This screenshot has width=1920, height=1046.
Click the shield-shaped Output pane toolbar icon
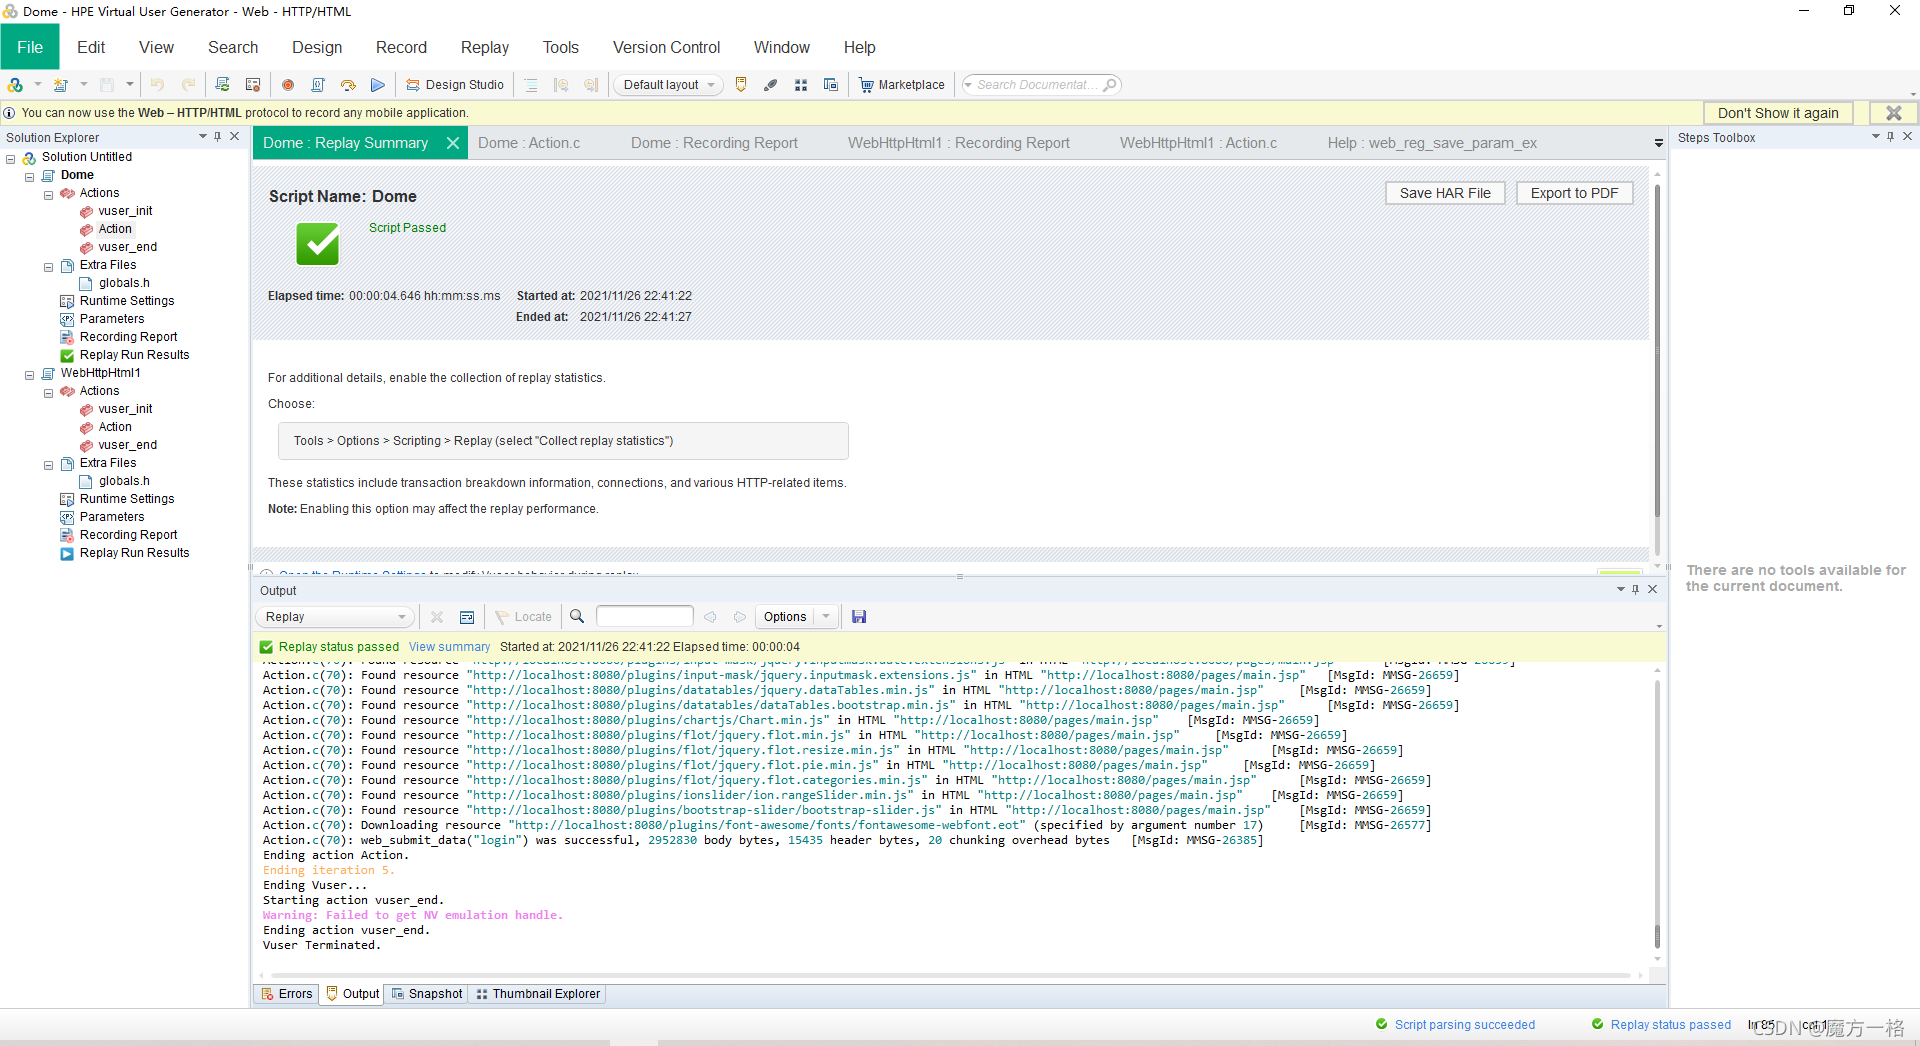click(741, 85)
